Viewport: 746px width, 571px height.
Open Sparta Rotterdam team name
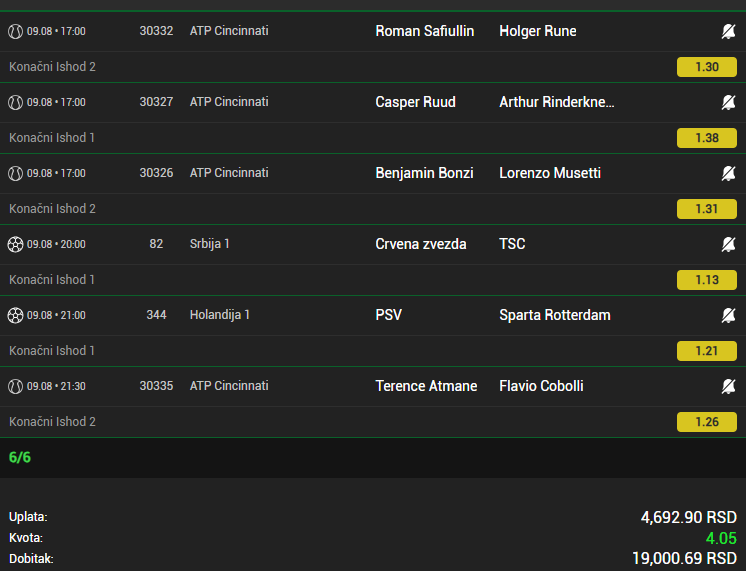click(554, 315)
